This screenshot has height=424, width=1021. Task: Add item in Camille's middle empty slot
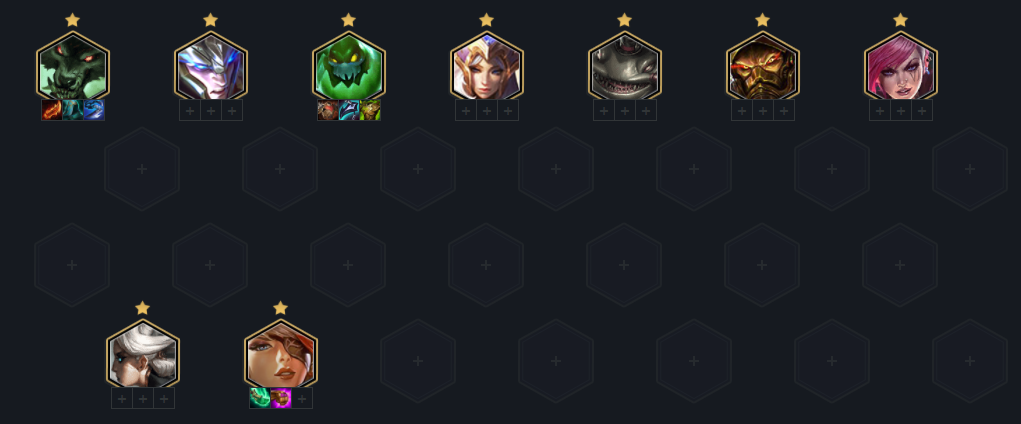click(143, 399)
